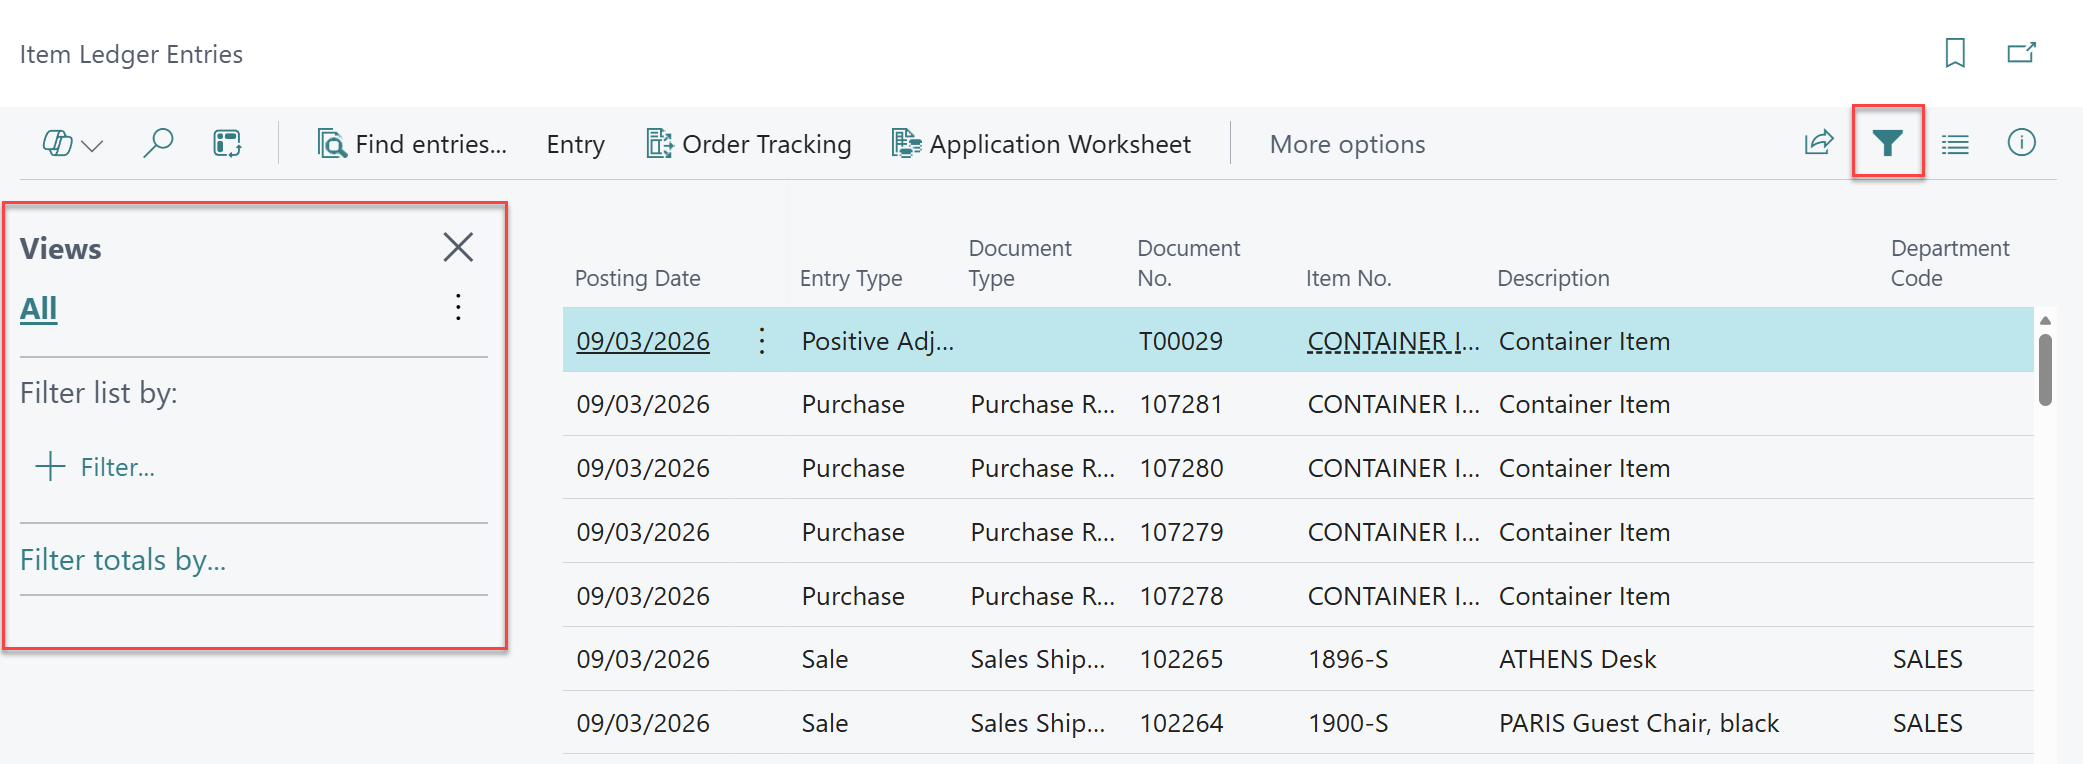This screenshot has height=764, width=2083.
Task: Click the Find entries... action
Action: [x=412, y=144]
